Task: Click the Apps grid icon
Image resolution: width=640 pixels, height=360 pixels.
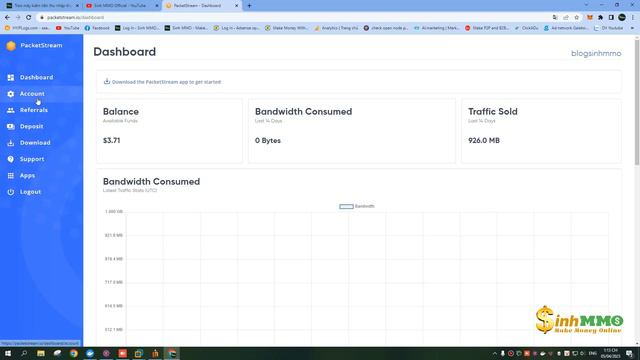Action: click(x=11, y=175)
